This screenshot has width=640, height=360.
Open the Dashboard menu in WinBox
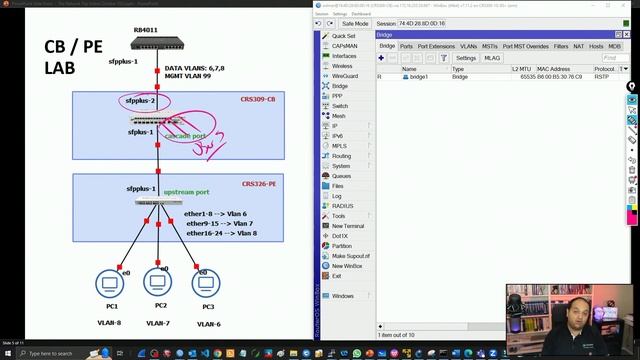(x=361, y=14)
